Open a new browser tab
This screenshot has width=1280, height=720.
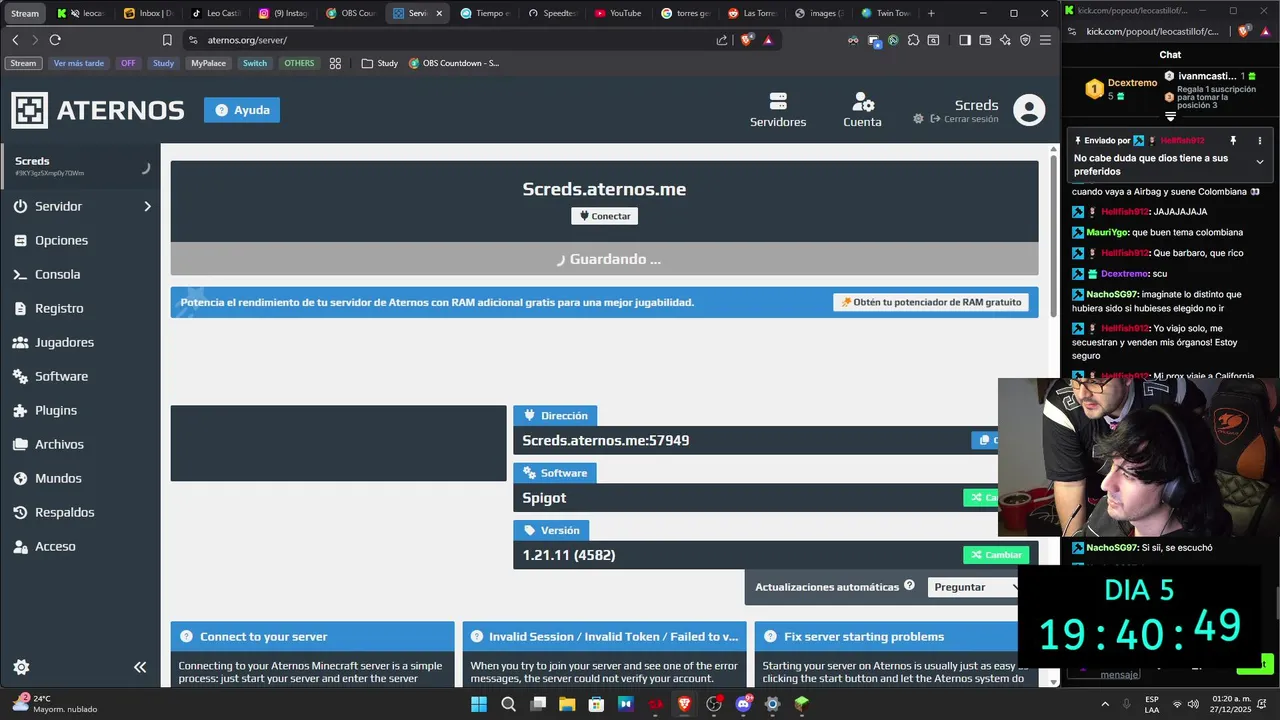[931, 13]
